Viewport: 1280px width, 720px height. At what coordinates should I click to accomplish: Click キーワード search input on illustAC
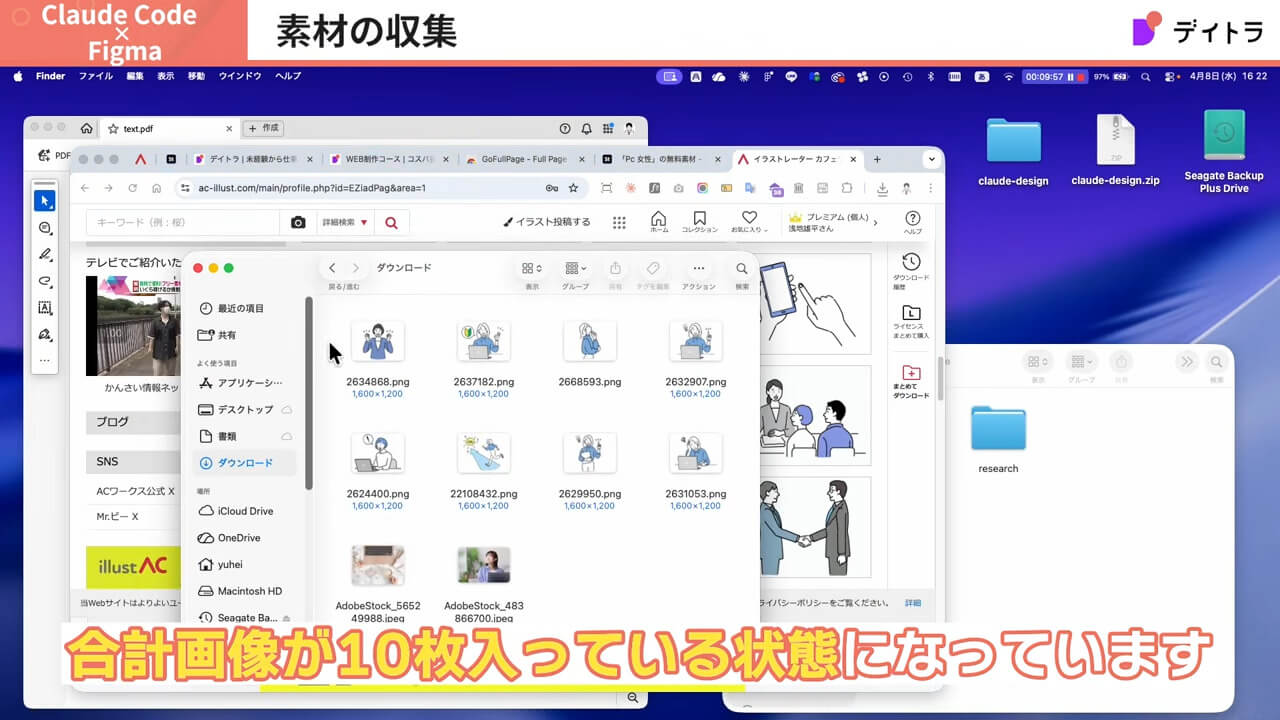pyautogui.click(x=183, y=222)
